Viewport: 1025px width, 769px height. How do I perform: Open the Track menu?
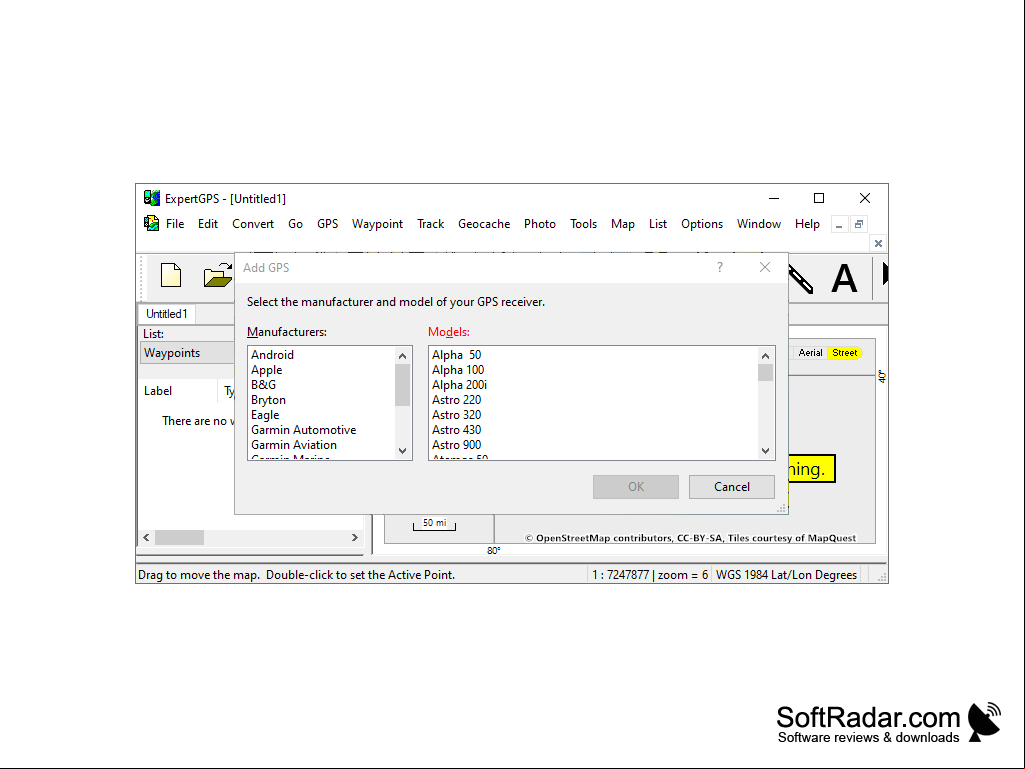431,224
